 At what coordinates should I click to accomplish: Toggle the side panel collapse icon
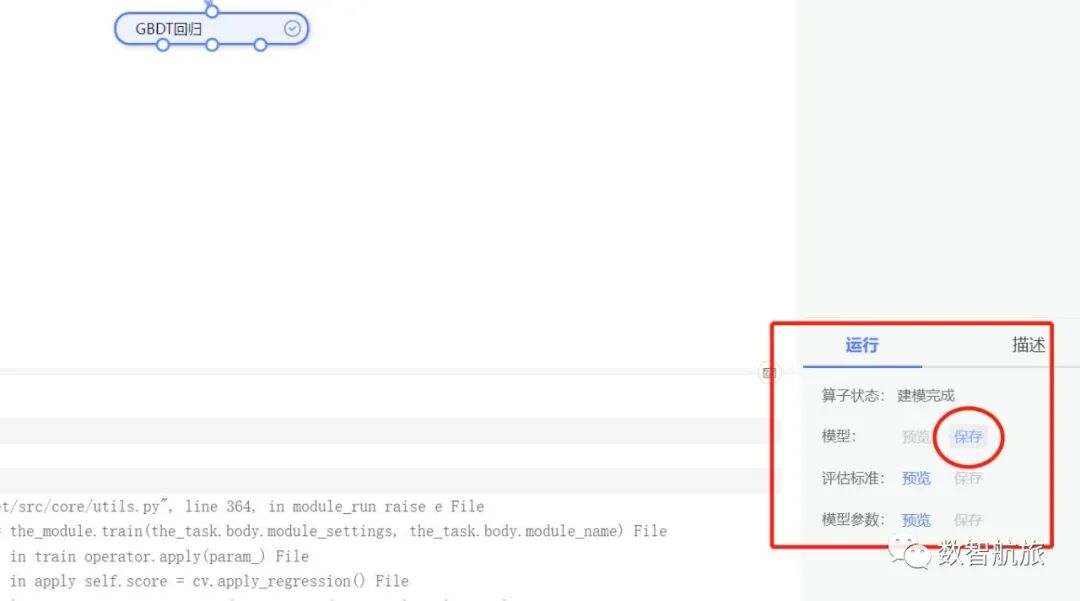(x=769, y=372)
